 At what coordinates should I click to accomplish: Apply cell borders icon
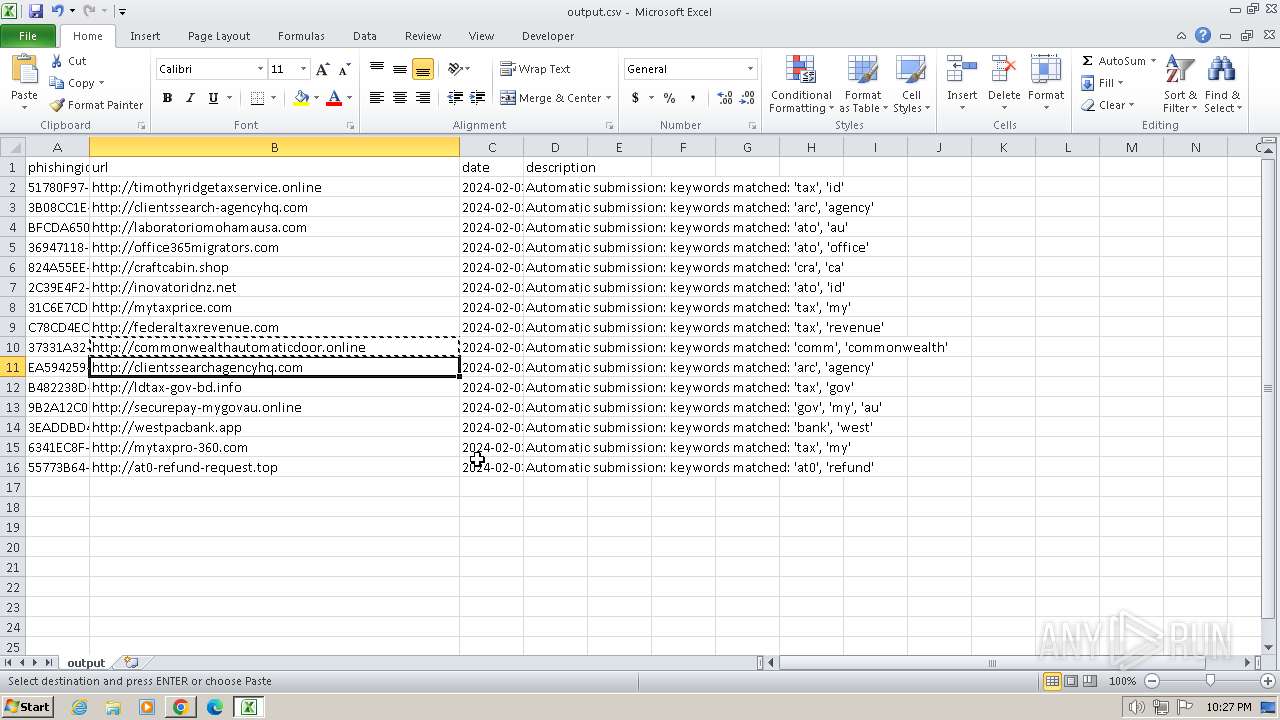(257, 98)
